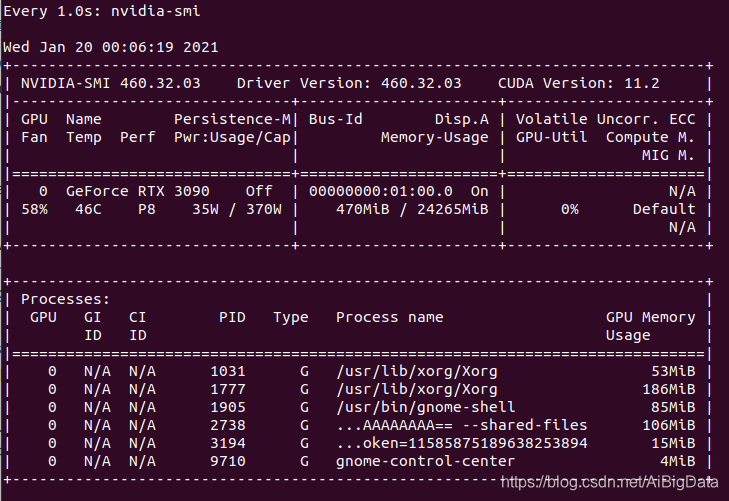Click the blog.csdn.net/AiBigData watermark link

[x=610, y=482]
